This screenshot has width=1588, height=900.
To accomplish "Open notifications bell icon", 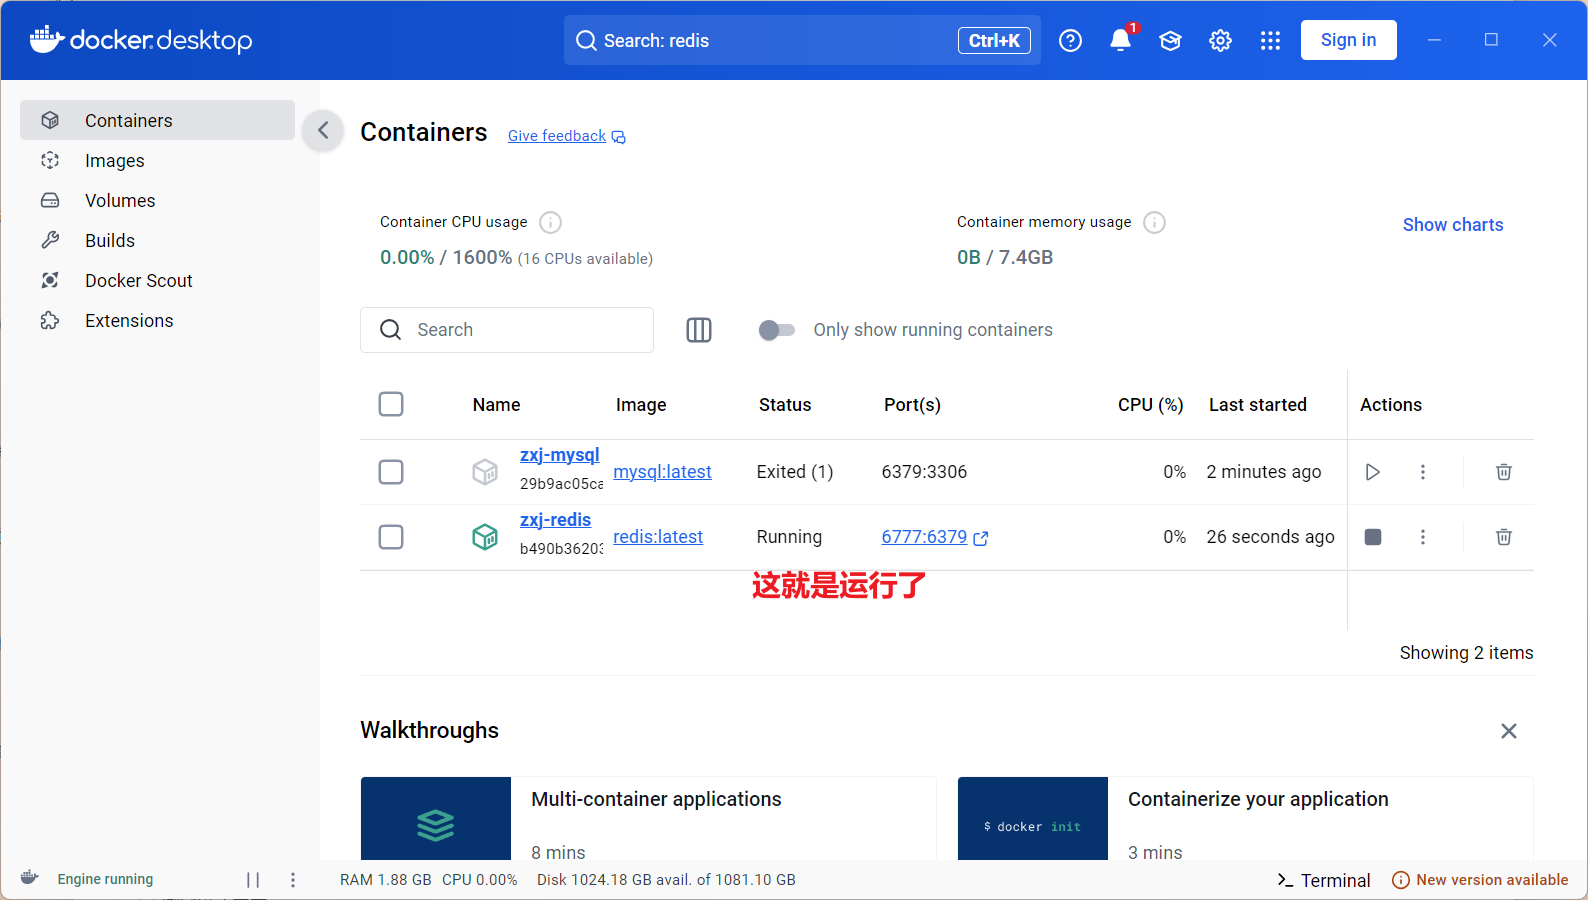I will (x=1120, y=40).
